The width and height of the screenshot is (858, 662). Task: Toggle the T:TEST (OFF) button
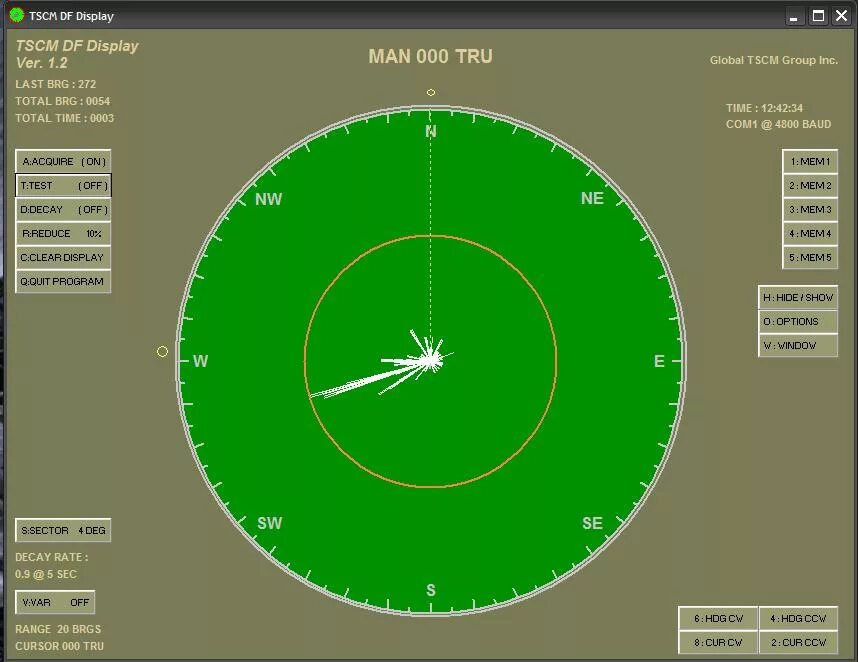(63, 185)
